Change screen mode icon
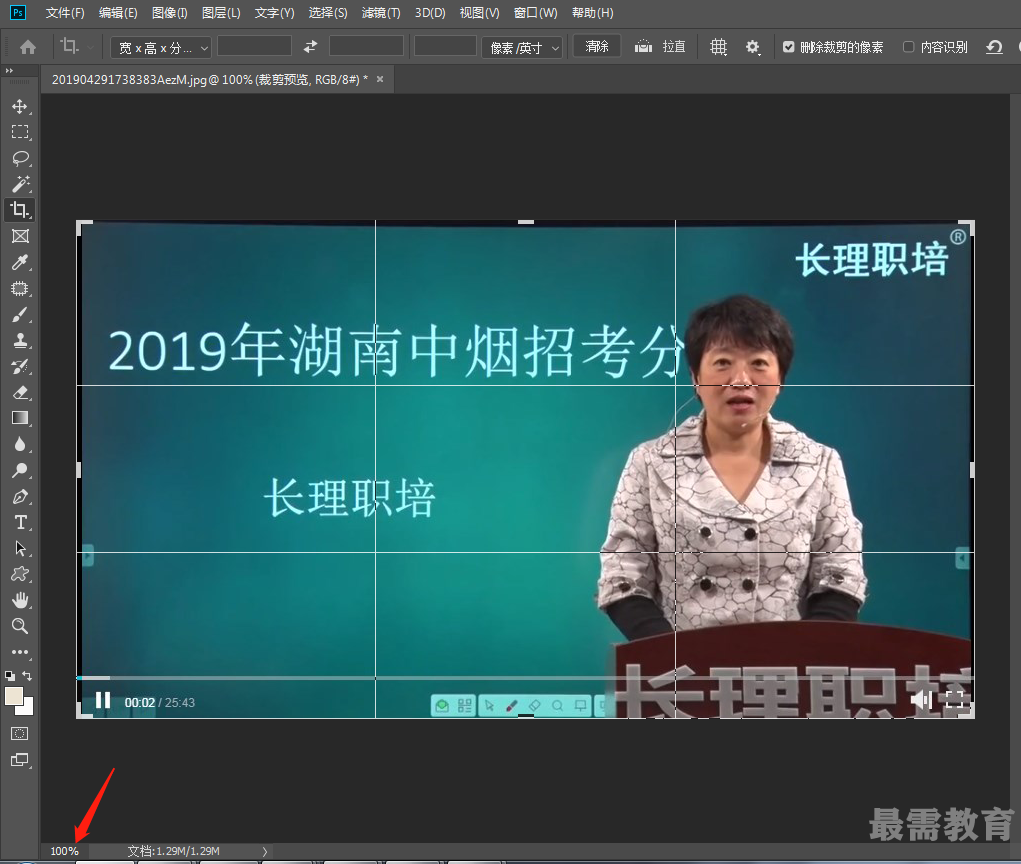1021x864 pixels. 20,760
